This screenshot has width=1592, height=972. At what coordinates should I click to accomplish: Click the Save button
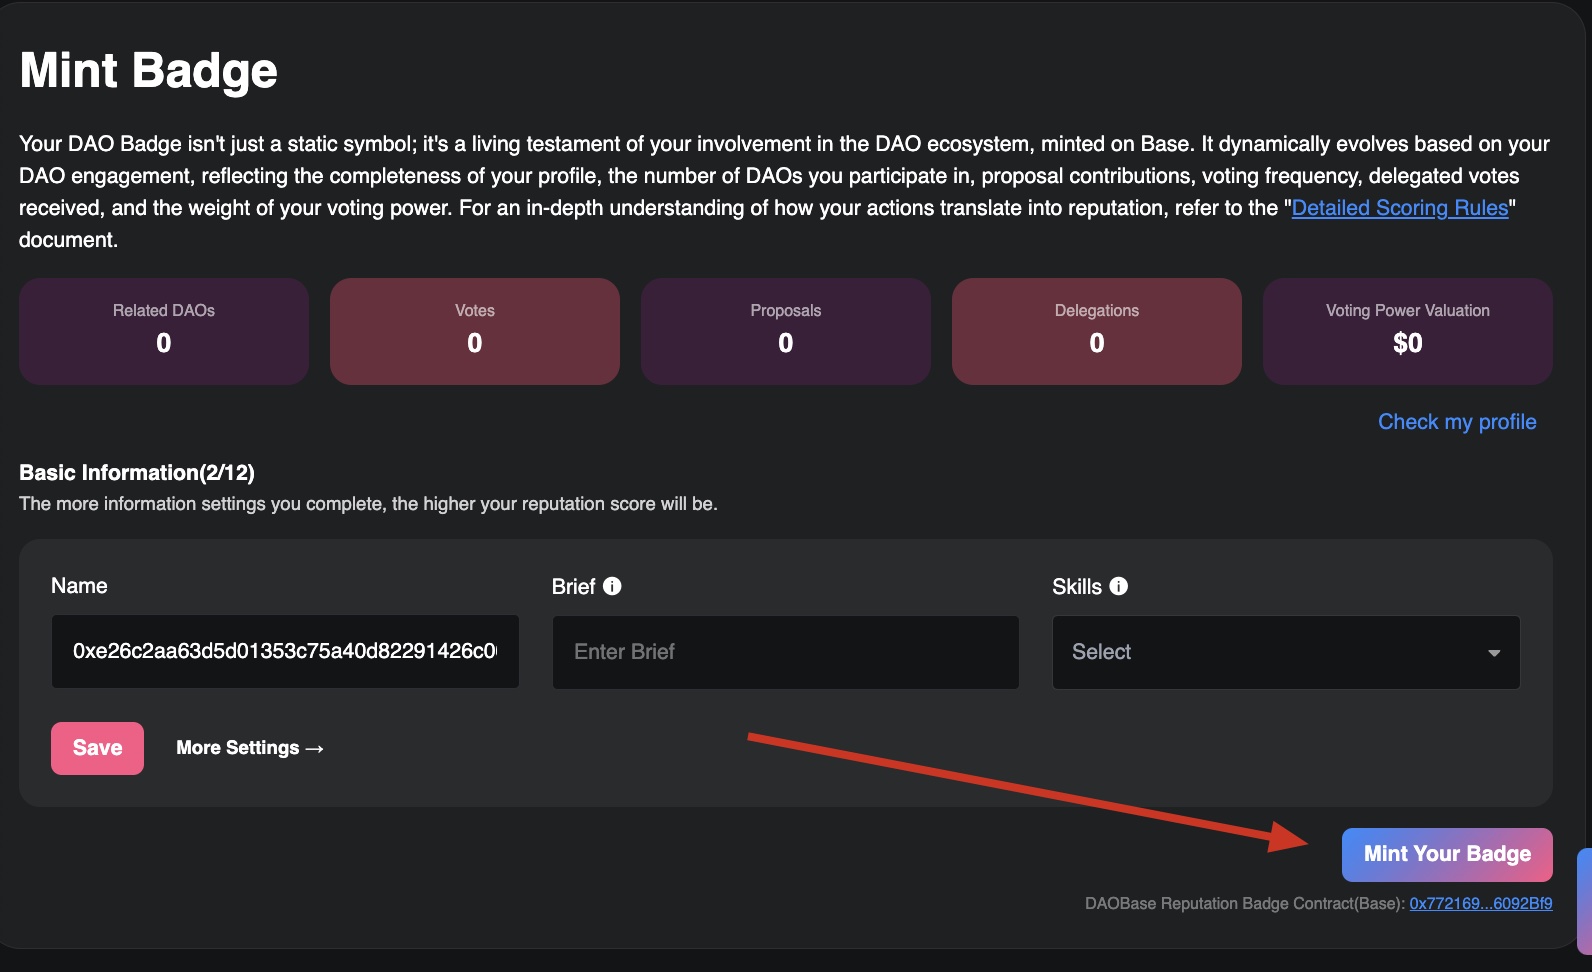(x=97, y=748)
